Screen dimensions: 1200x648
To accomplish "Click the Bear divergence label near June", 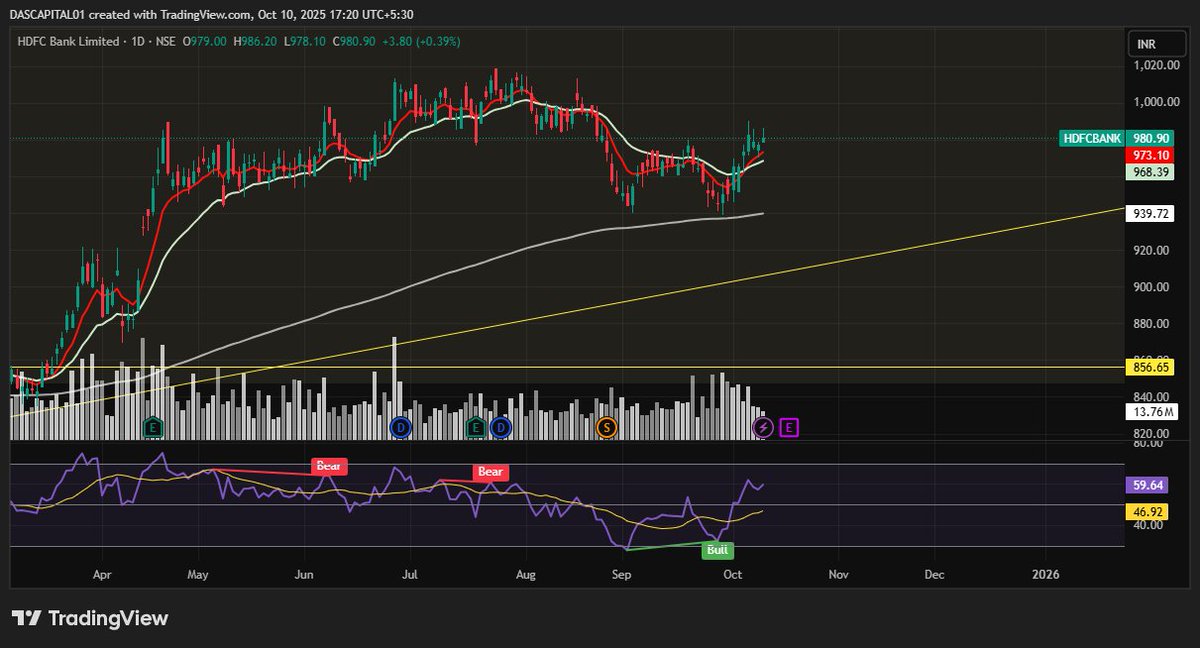I will coord(330,466).
